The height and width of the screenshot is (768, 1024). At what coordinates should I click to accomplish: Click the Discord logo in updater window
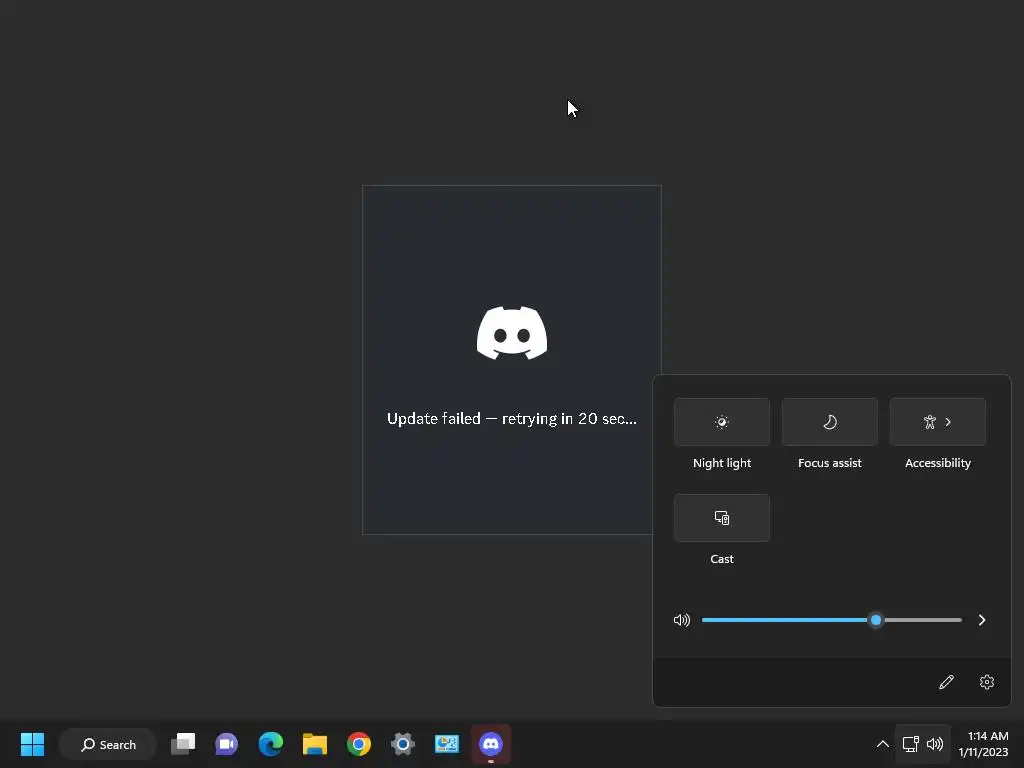coord(512,333)
